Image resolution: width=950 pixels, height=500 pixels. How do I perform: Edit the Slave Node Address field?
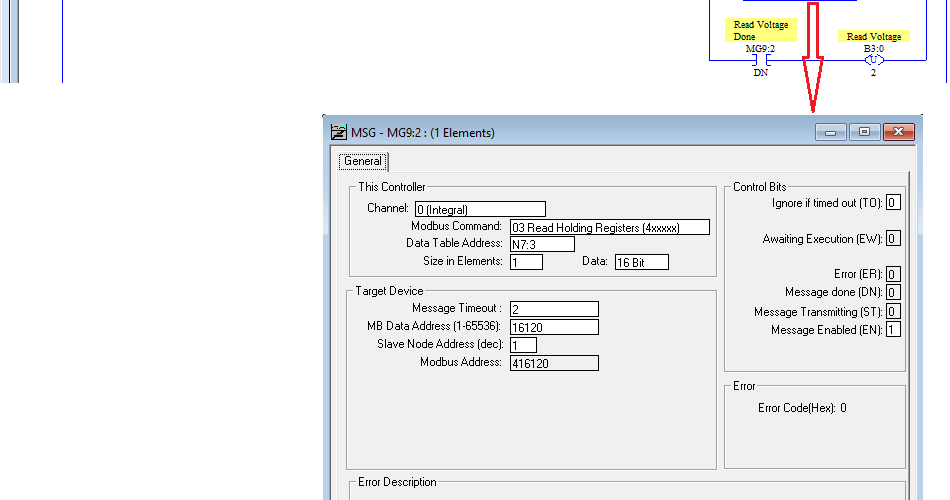523,345
